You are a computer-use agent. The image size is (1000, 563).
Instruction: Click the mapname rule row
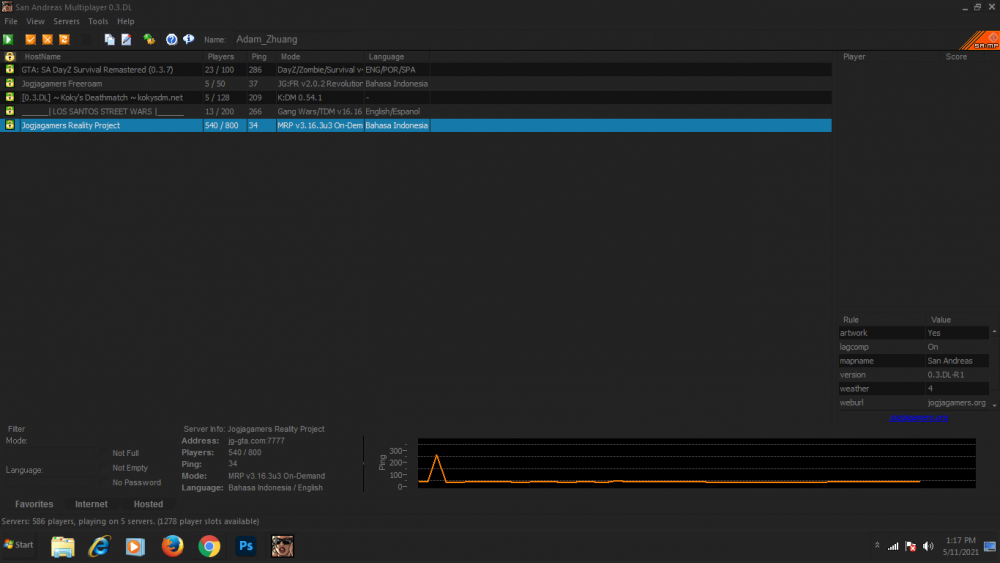(914, 361)
